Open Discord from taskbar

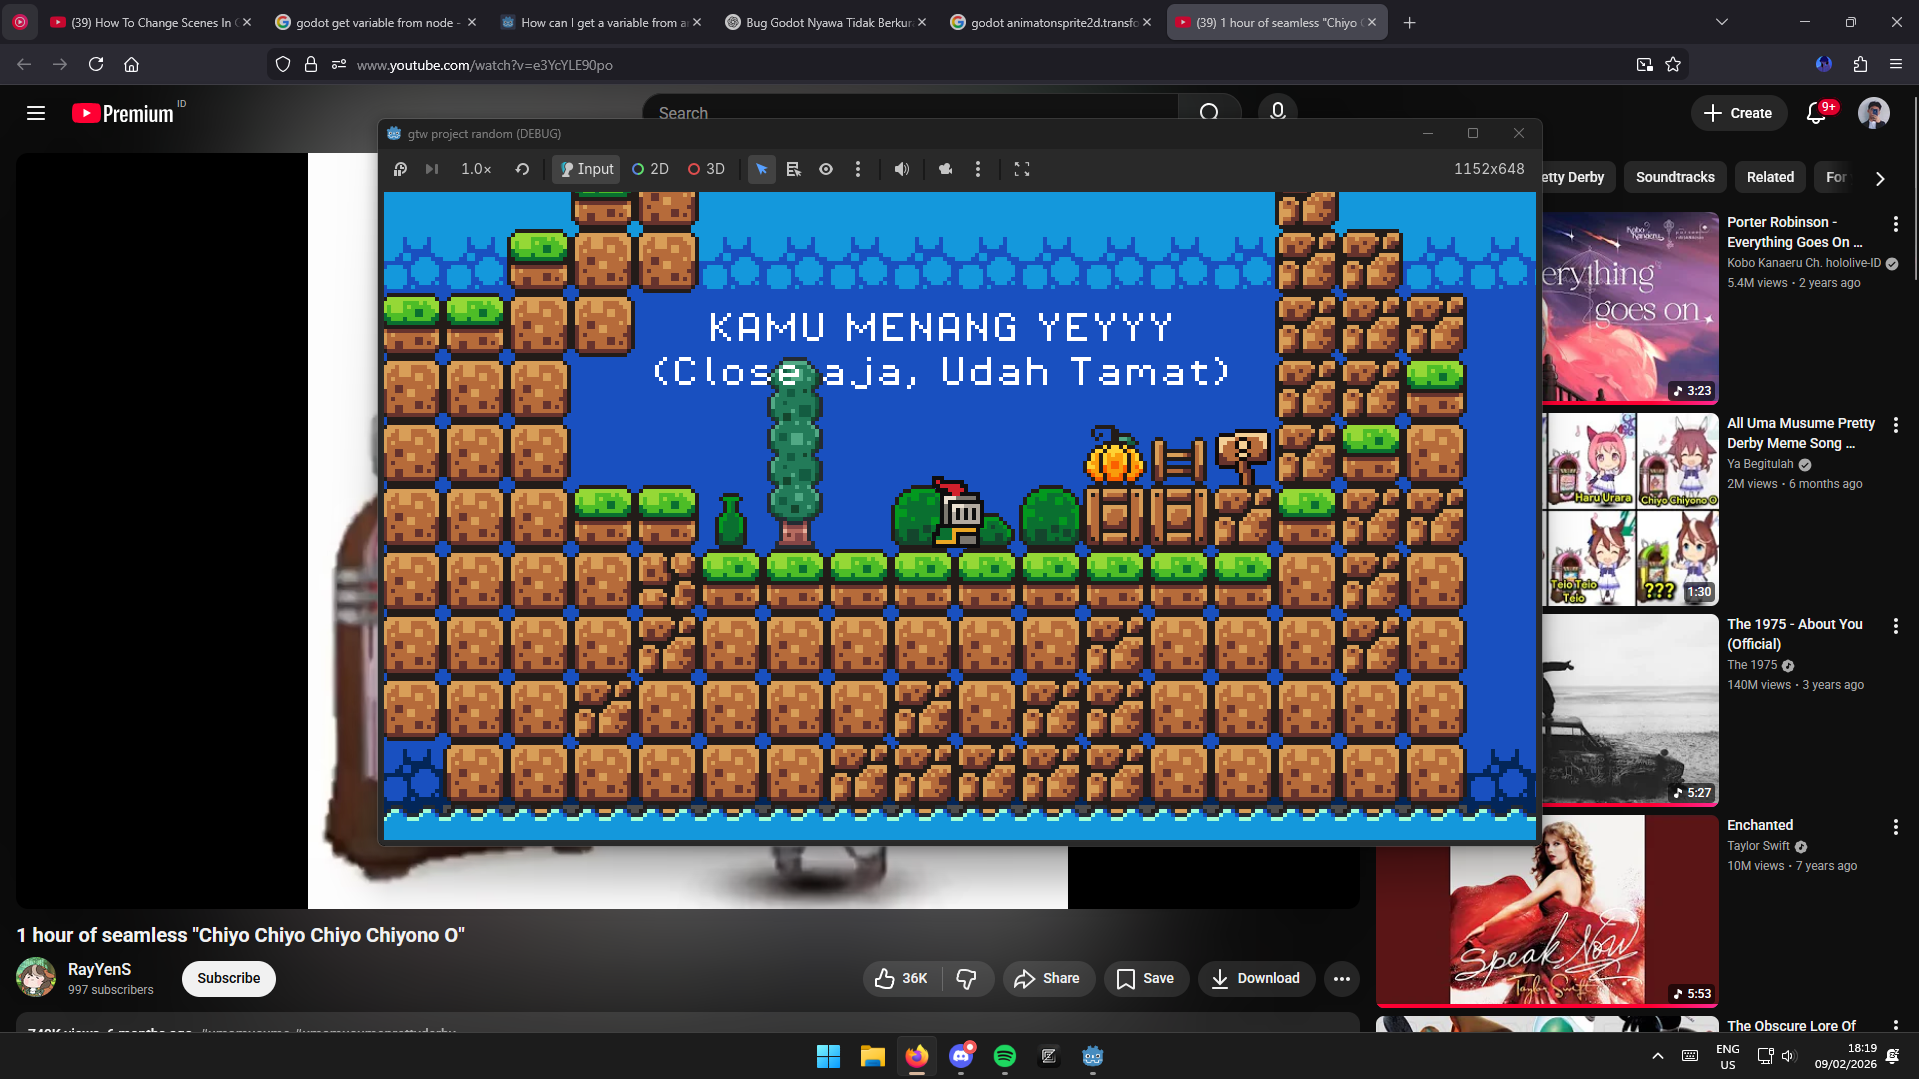coord(961,1056)
